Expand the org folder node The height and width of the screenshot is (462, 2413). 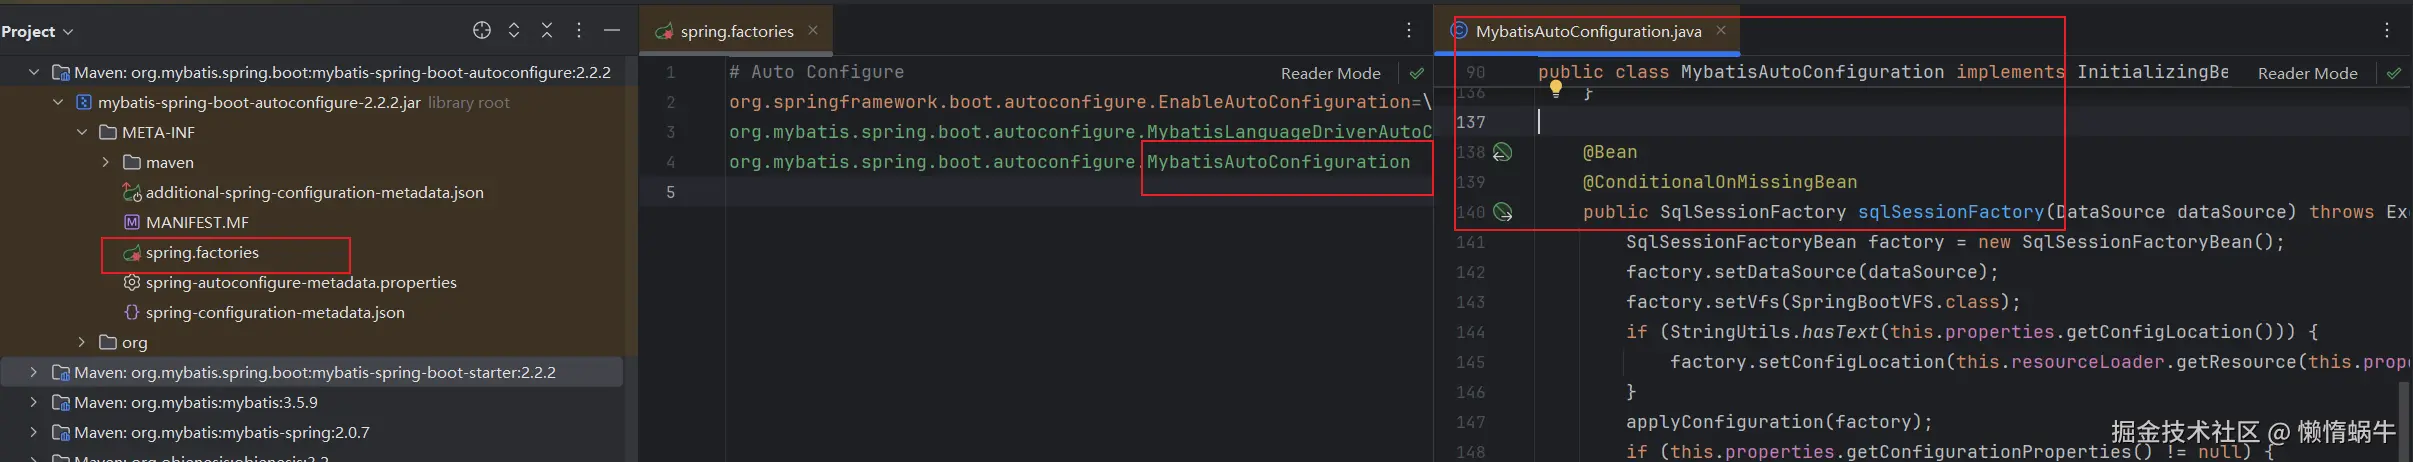pos(82,342)
